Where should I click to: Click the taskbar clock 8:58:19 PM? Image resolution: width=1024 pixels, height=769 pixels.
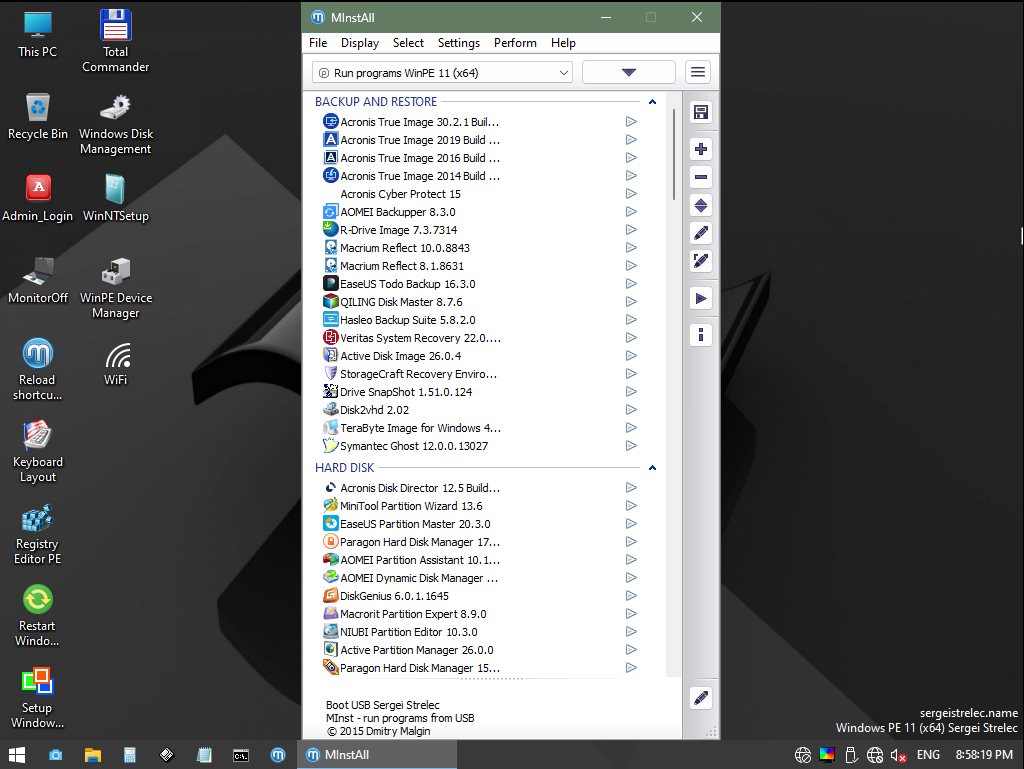tap(984, 755)
